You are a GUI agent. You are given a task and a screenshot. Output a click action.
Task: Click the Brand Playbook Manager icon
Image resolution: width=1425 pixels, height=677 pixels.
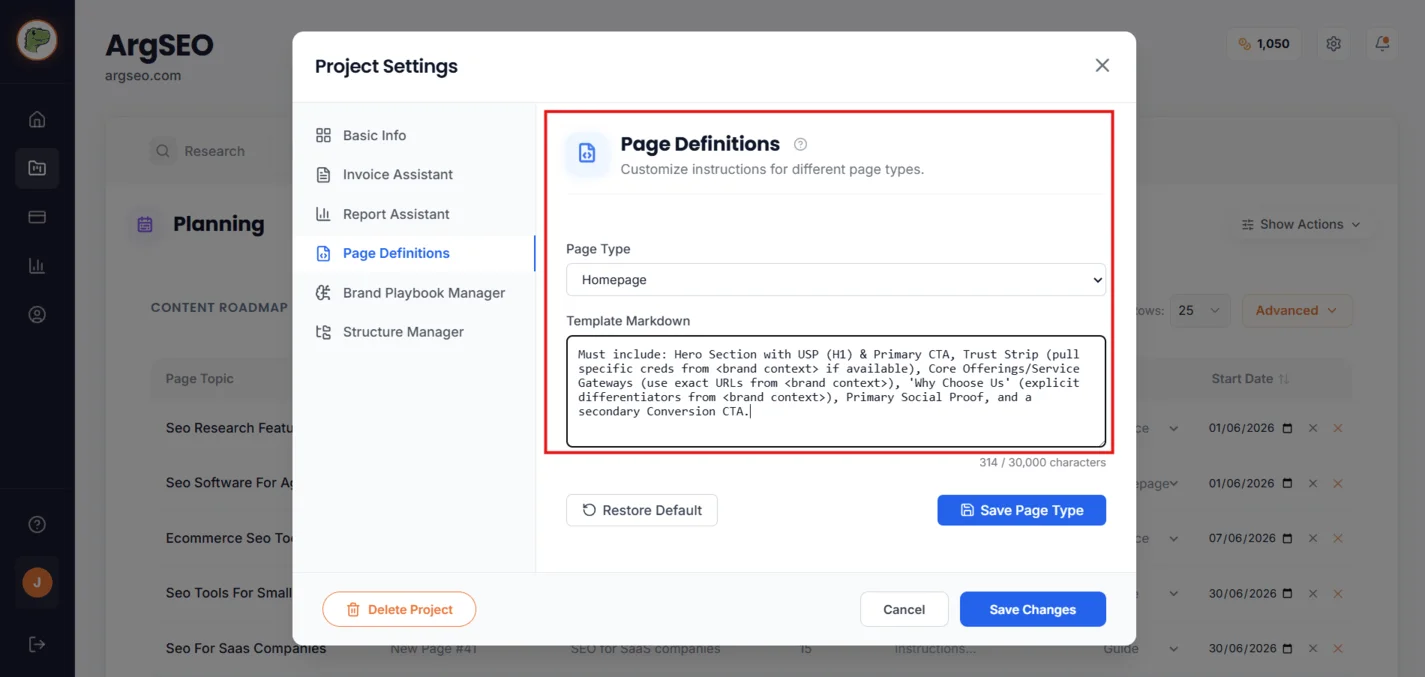pyautogui.click(x=323, y=293)
